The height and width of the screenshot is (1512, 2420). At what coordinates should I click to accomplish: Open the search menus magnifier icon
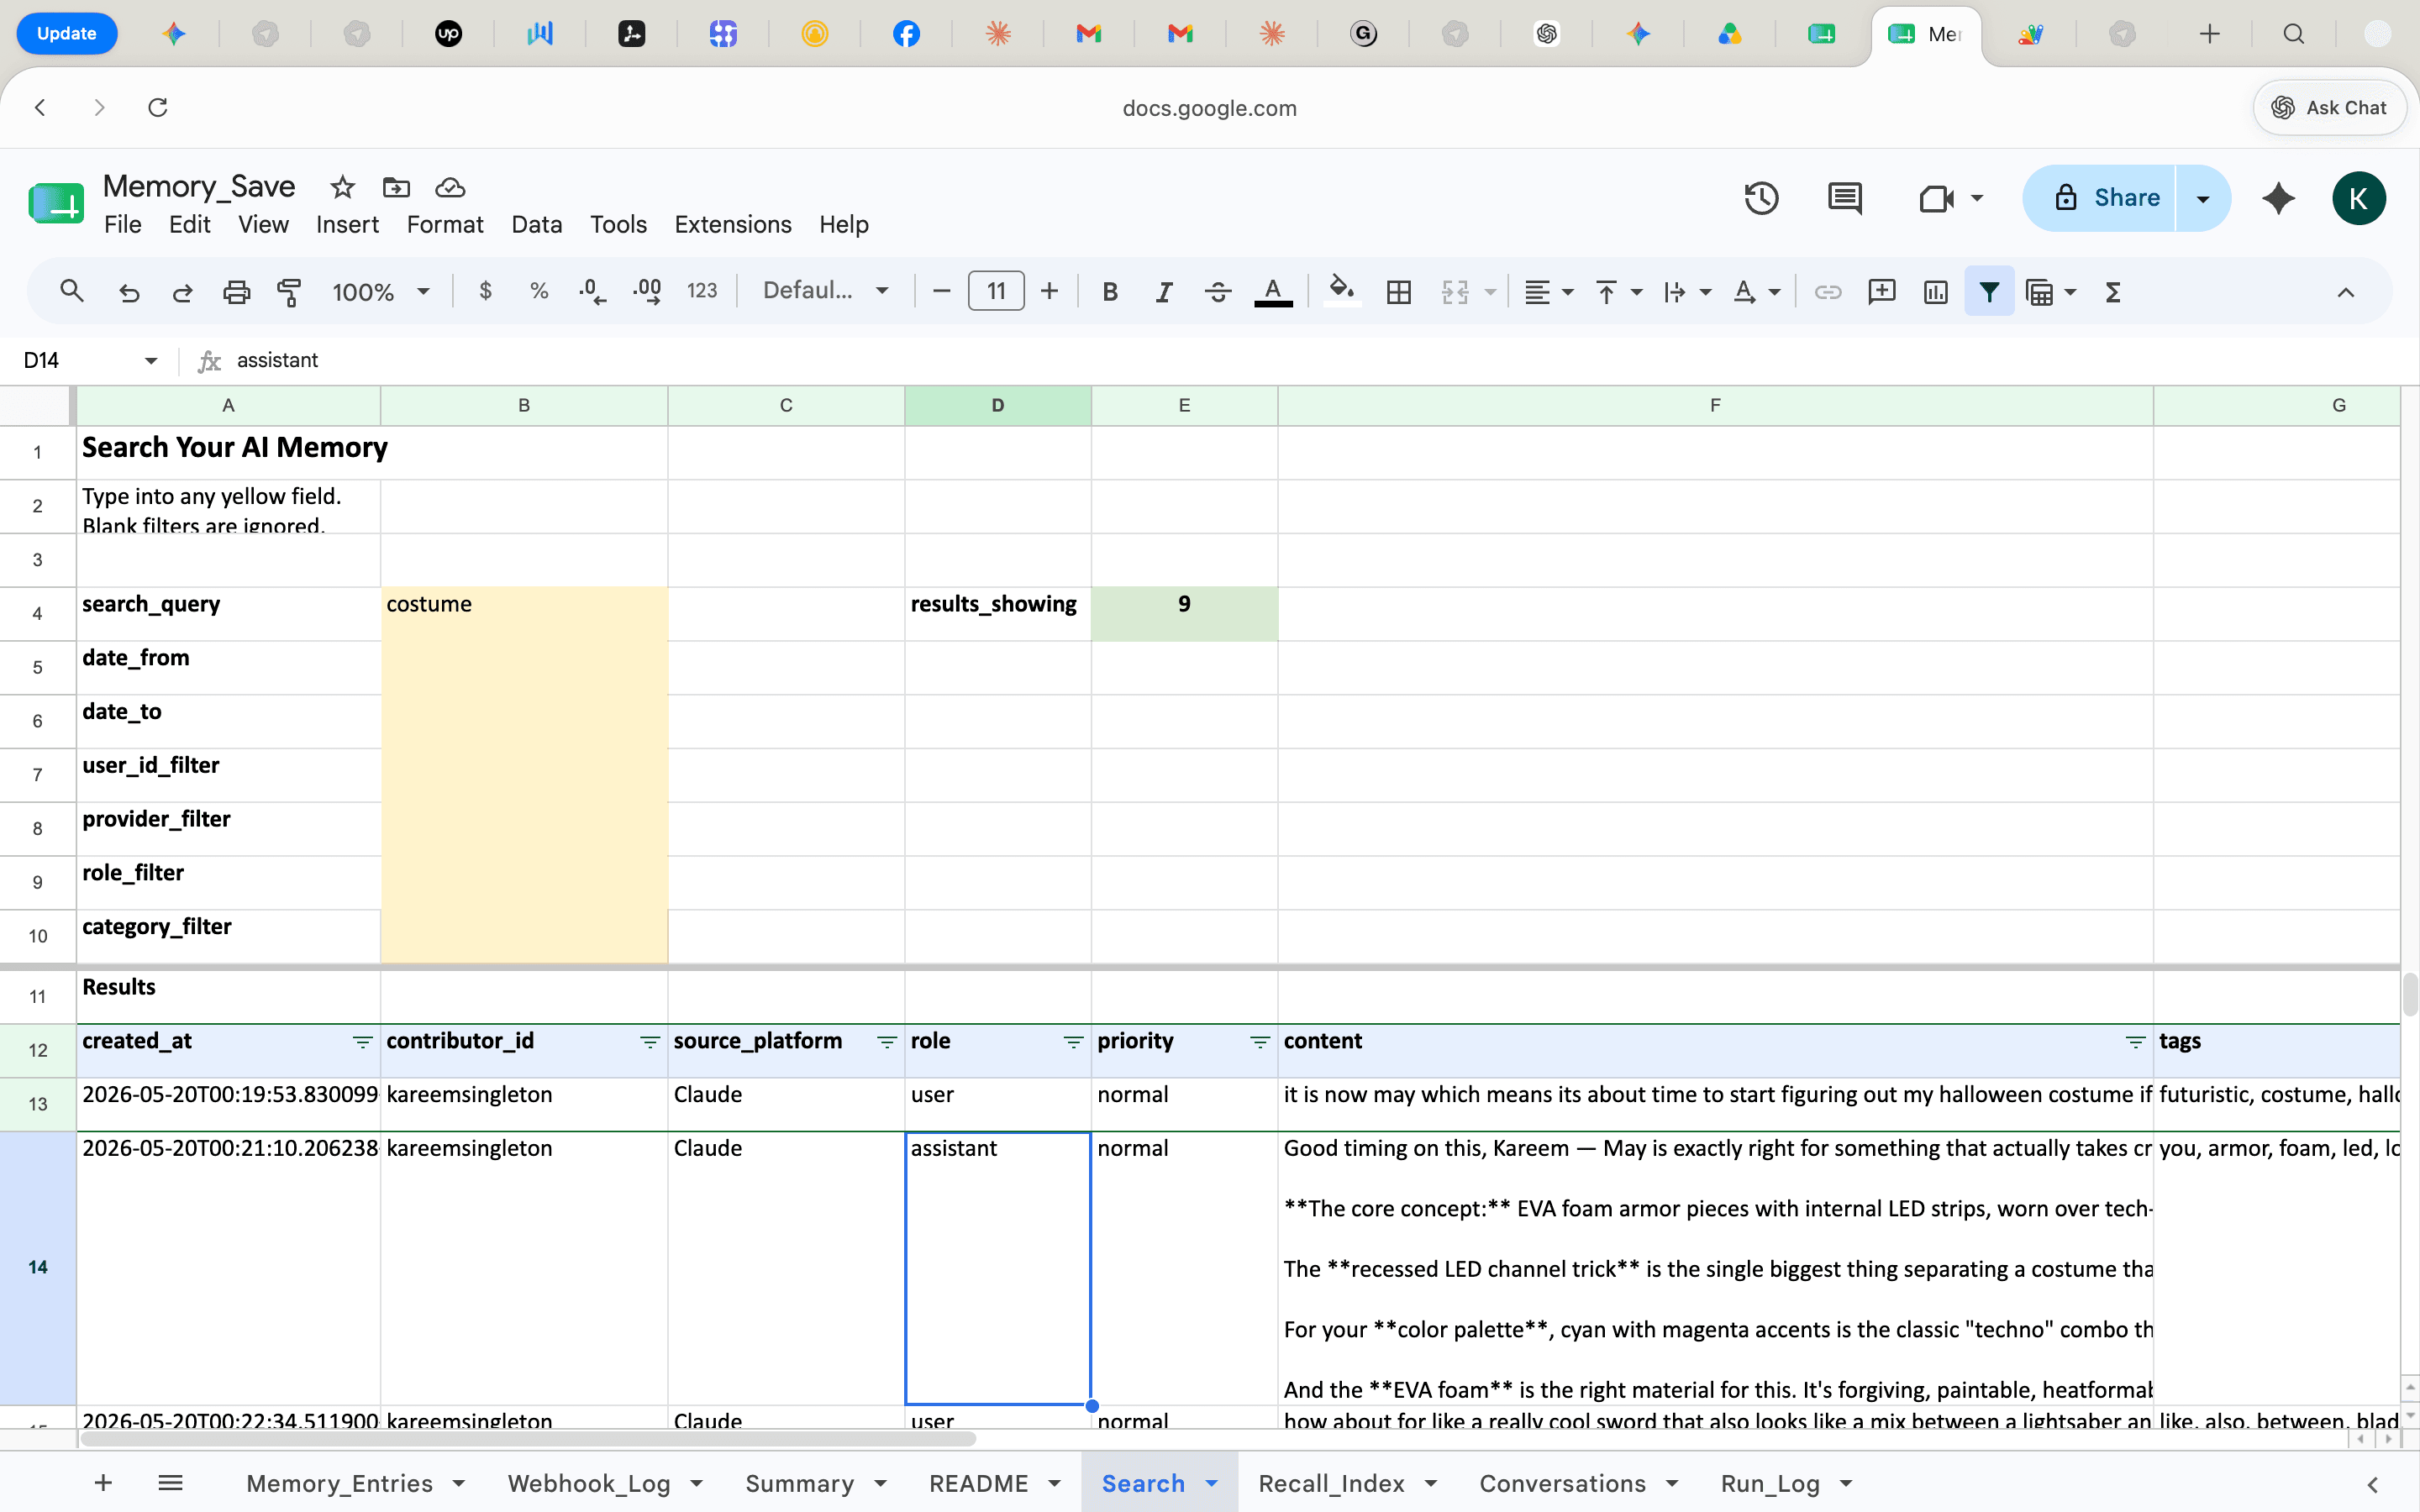click(x=71, y=292)
